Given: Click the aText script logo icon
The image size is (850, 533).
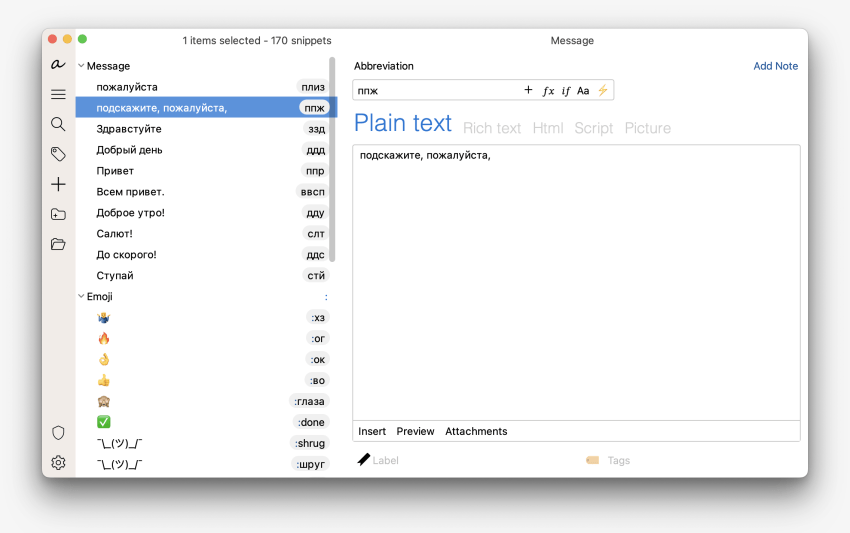Looking at the screenshot, I should (x=58, y=64).
